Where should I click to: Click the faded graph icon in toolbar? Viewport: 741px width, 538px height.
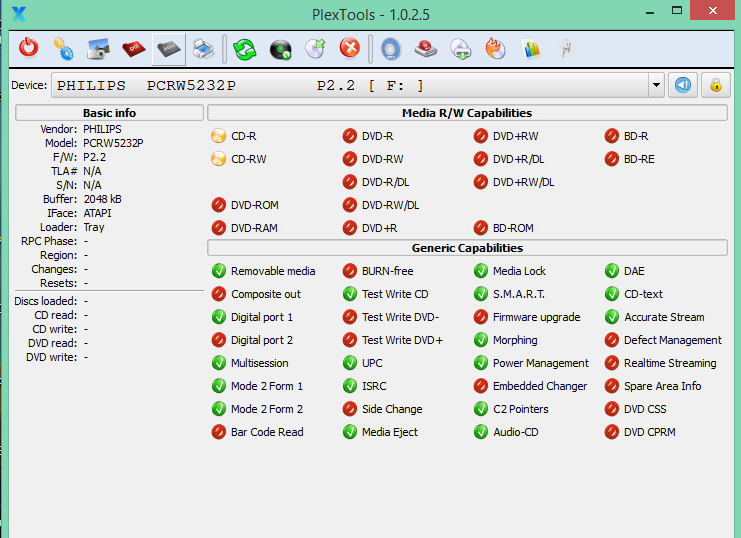[x=566, y=49]
